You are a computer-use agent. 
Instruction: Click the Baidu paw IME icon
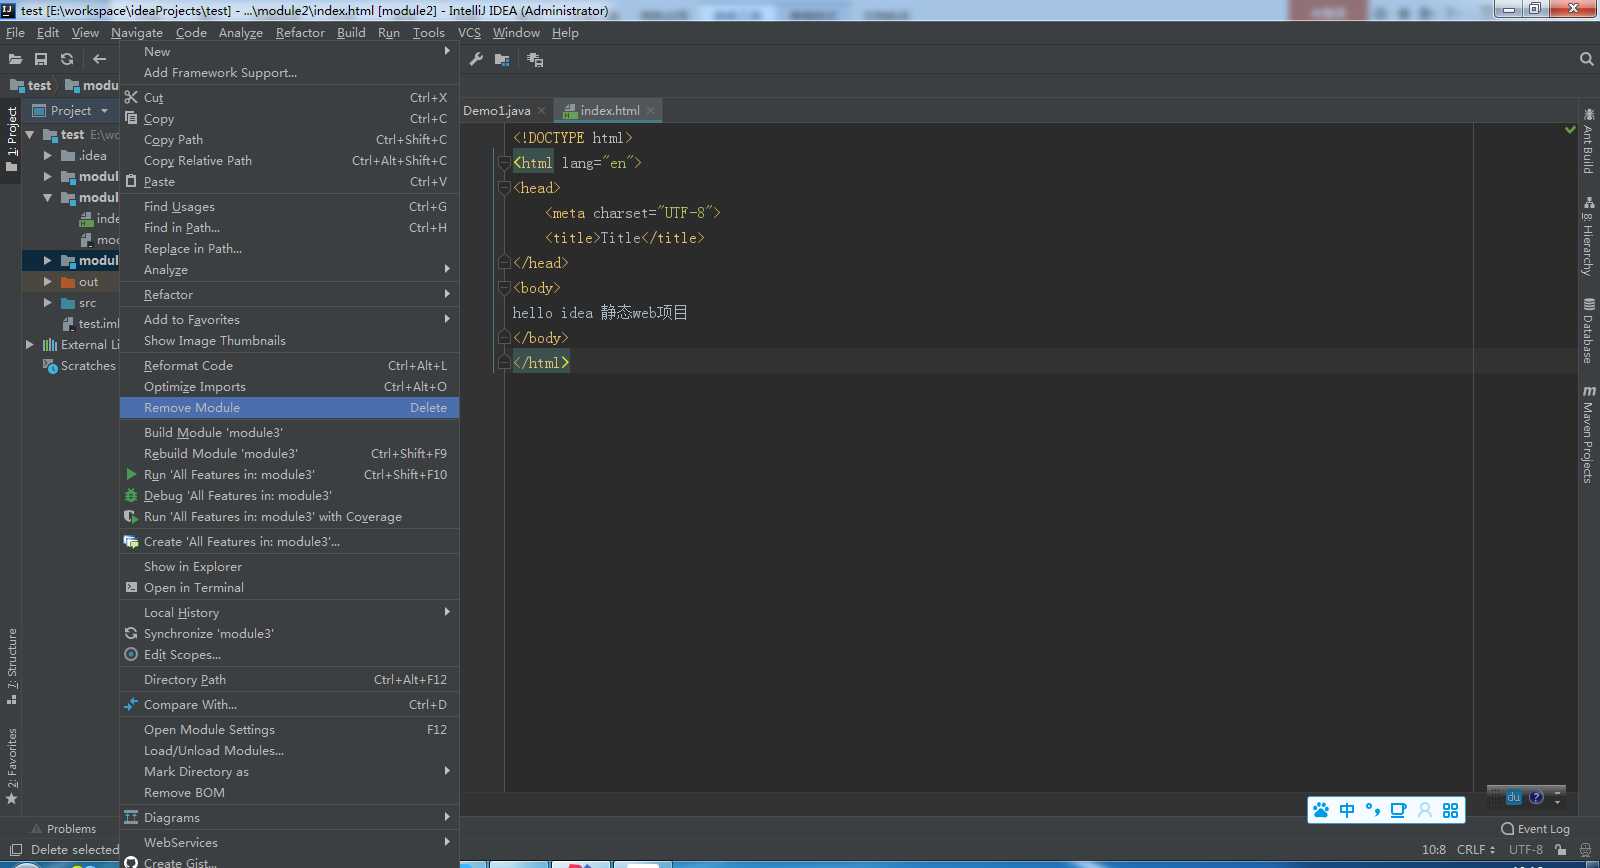pyautogui.click(x=1321, y=810)
